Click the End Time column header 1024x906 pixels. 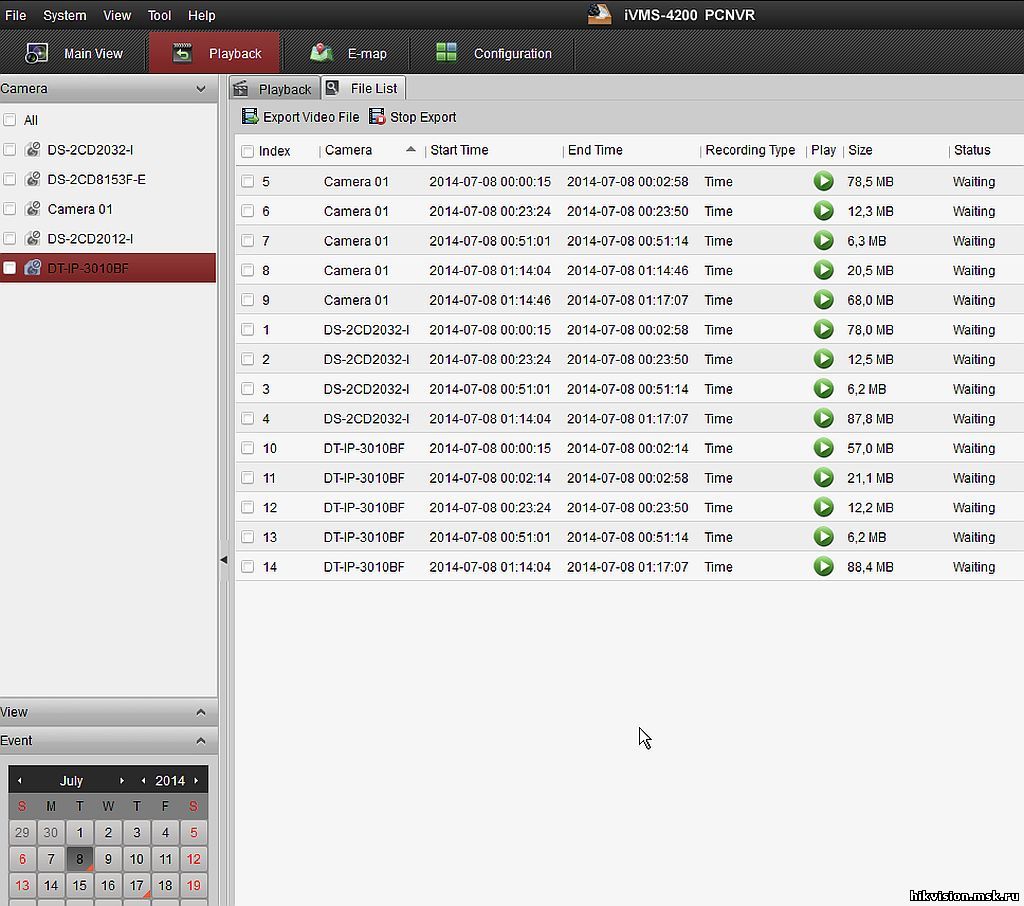click(x=595, y=150)
